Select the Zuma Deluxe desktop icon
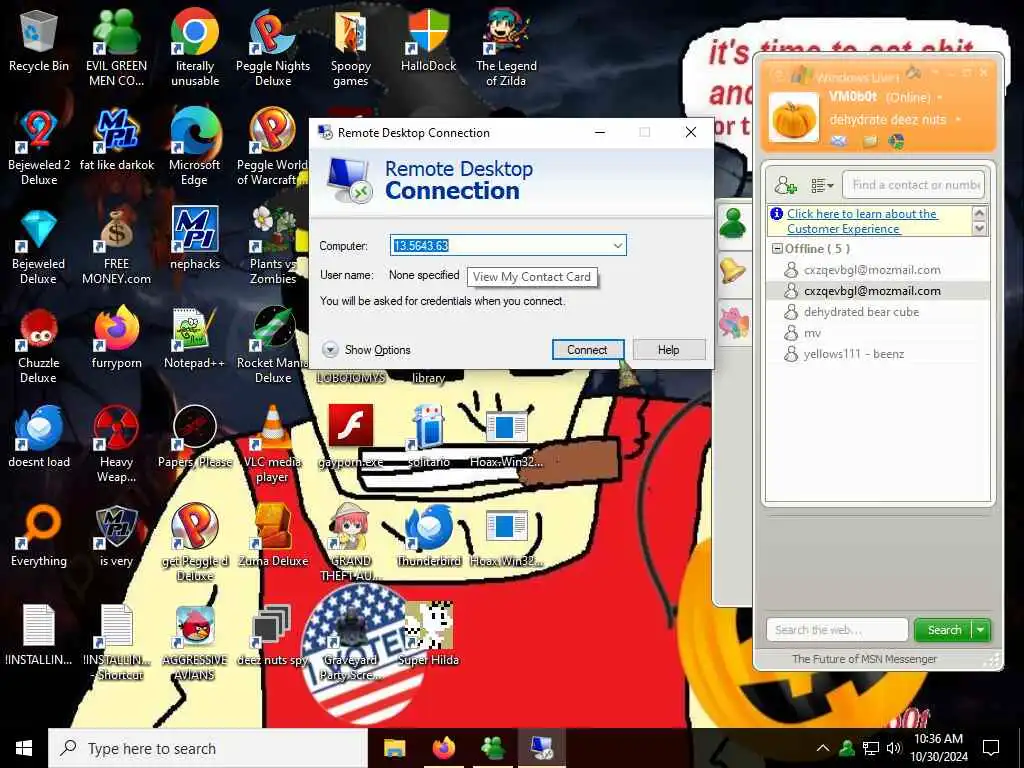Screen dimensions: 1024x768 tap(273, 537)
